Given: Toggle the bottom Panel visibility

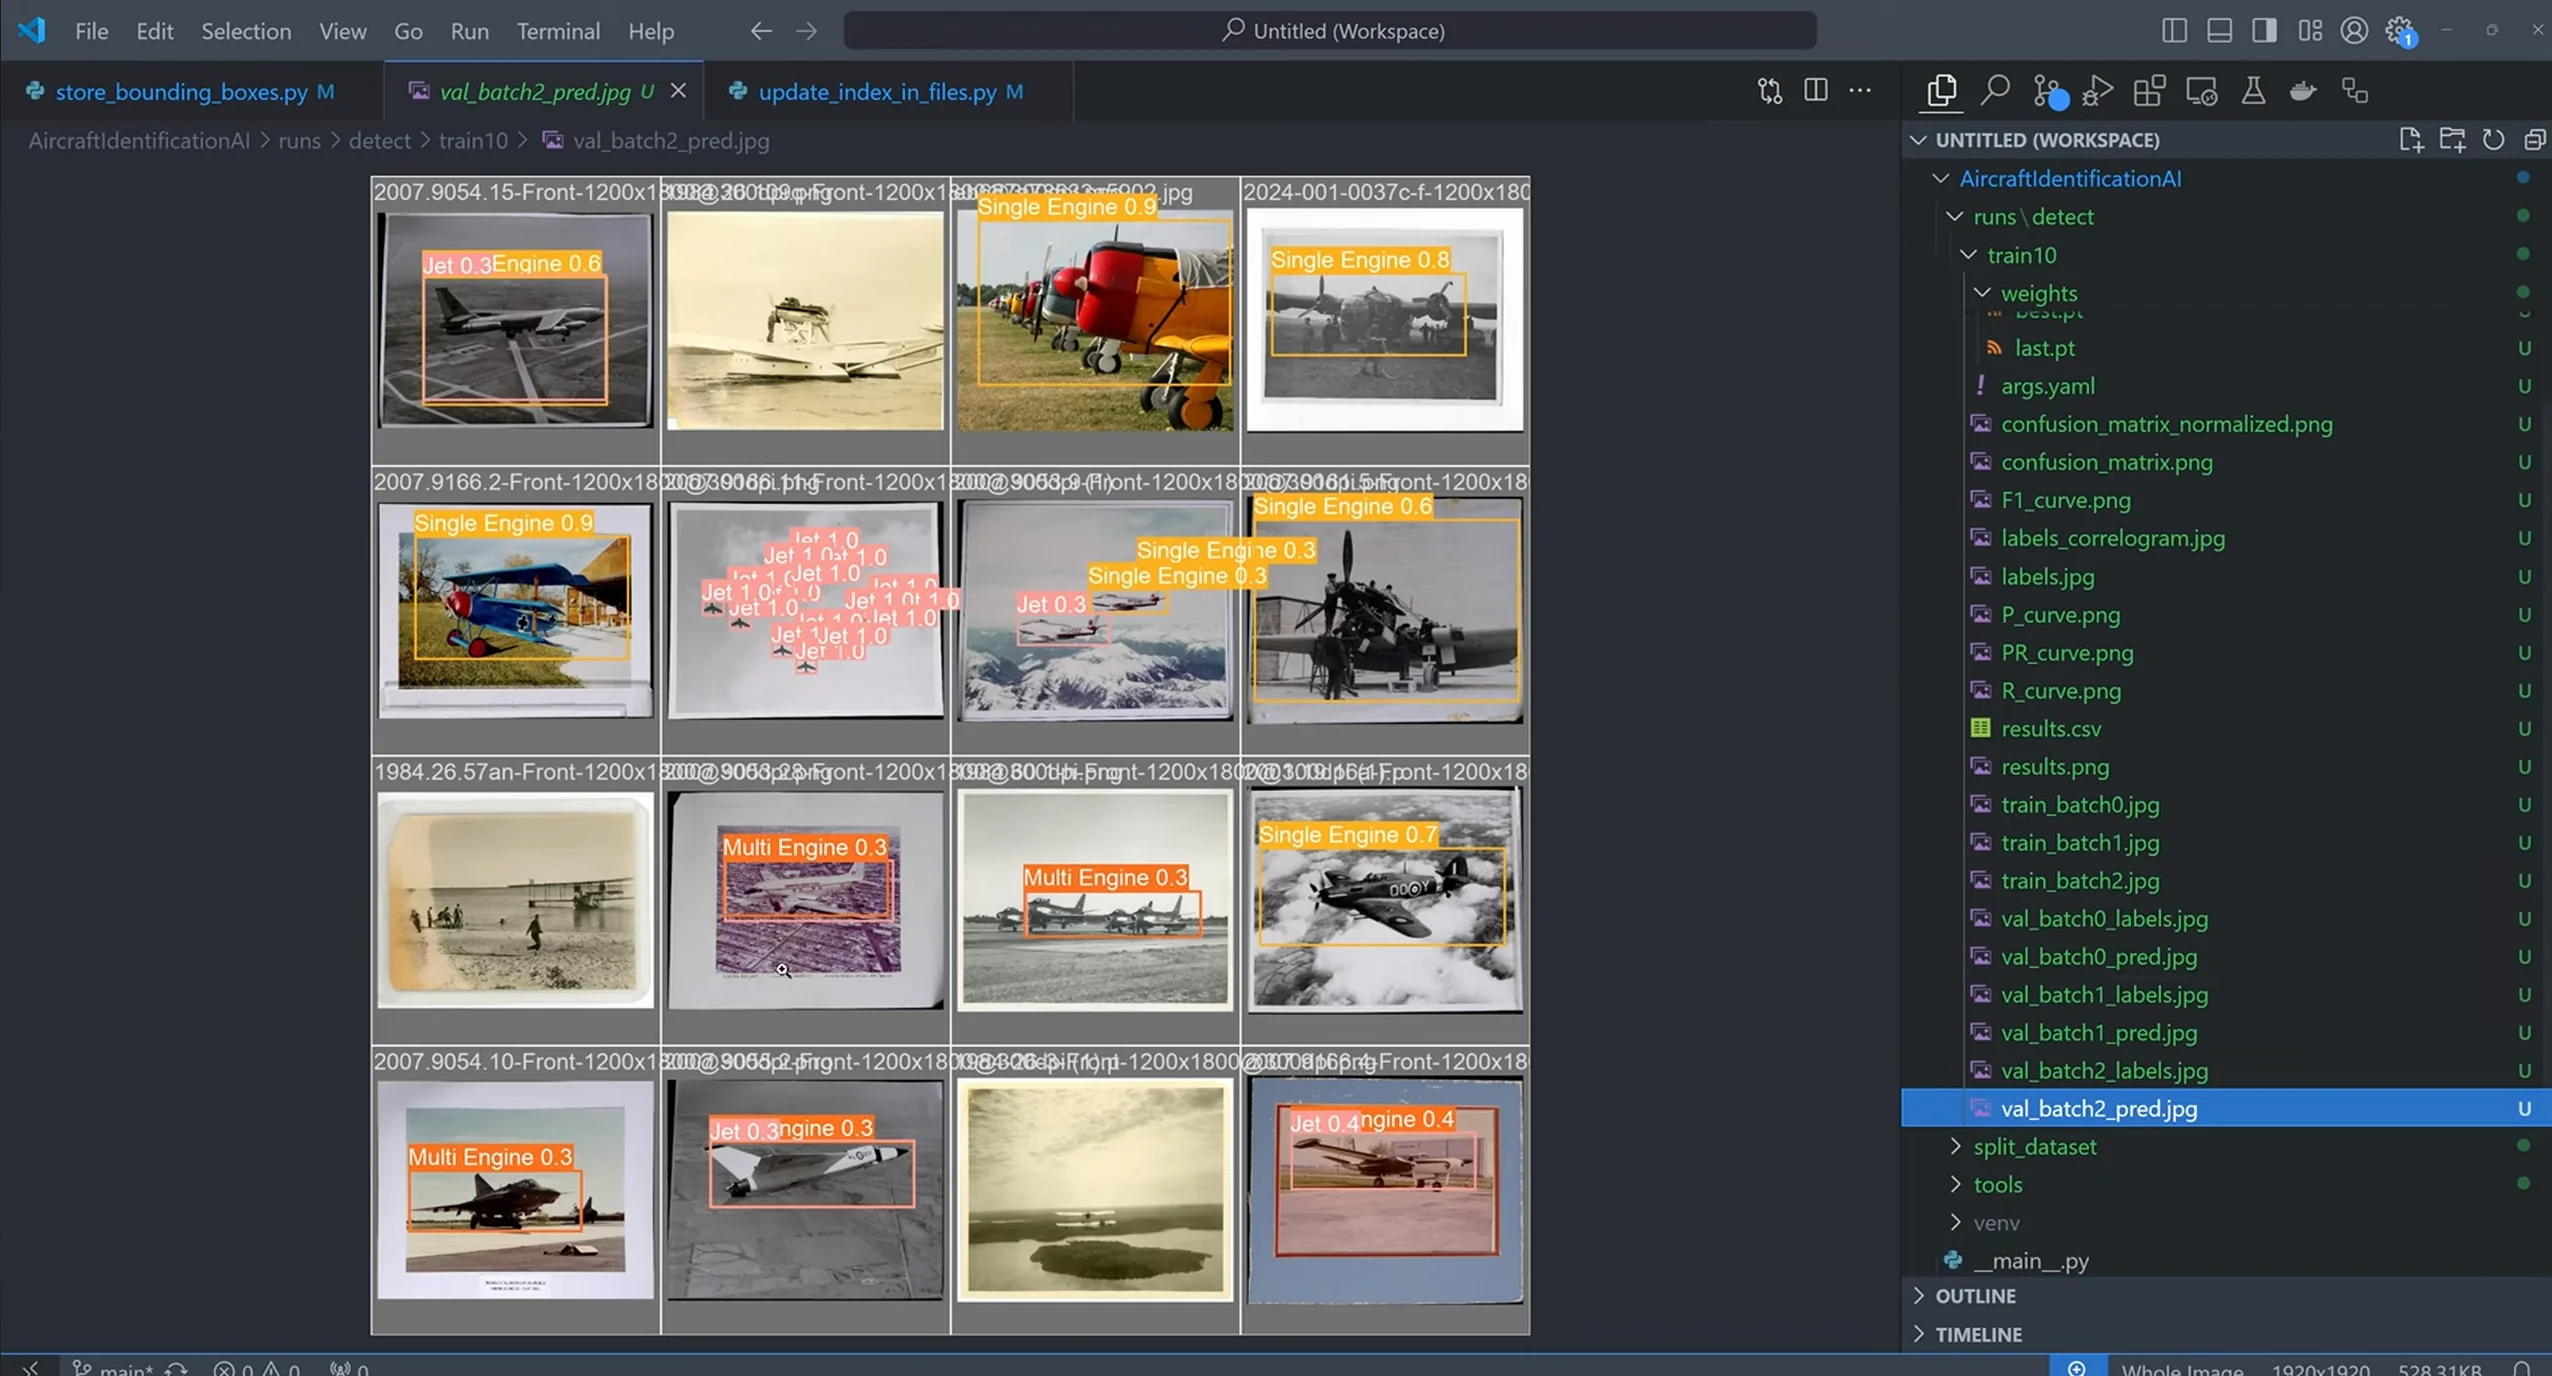Looking at the screenshot, I should (x=2219, y=30).
